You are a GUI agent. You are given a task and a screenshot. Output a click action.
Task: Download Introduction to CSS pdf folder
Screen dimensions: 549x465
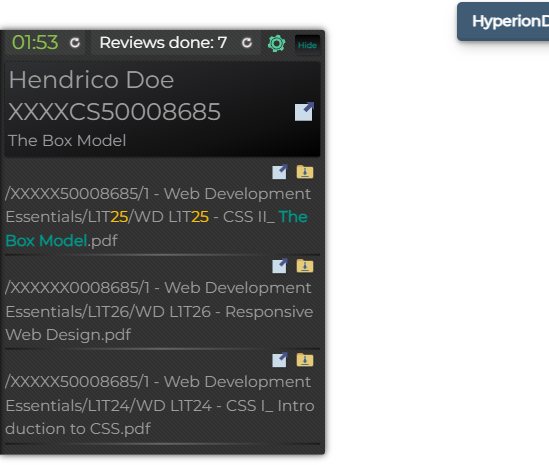(305, 360)
